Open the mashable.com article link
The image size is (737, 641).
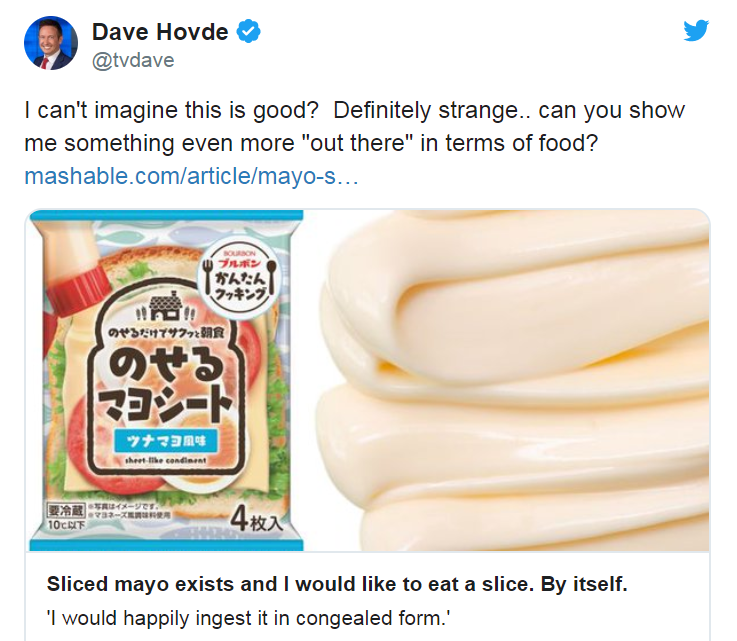click(x=191, y=176)
